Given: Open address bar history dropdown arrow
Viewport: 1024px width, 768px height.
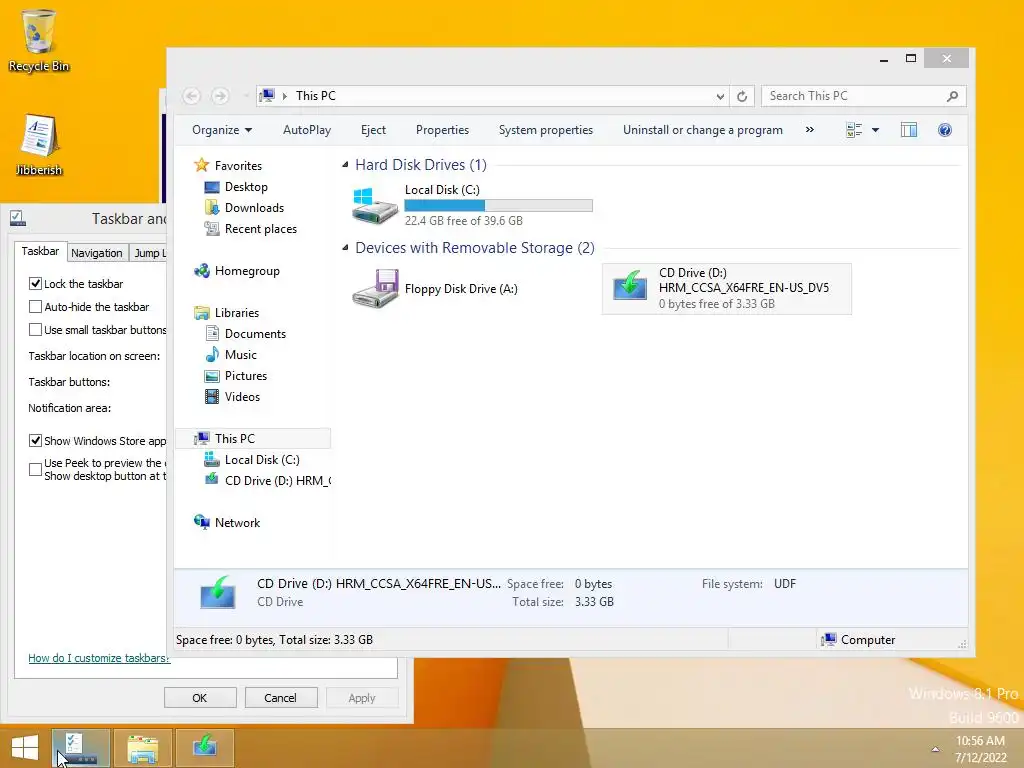Looking at the screenshot, I should coord(720,96).
